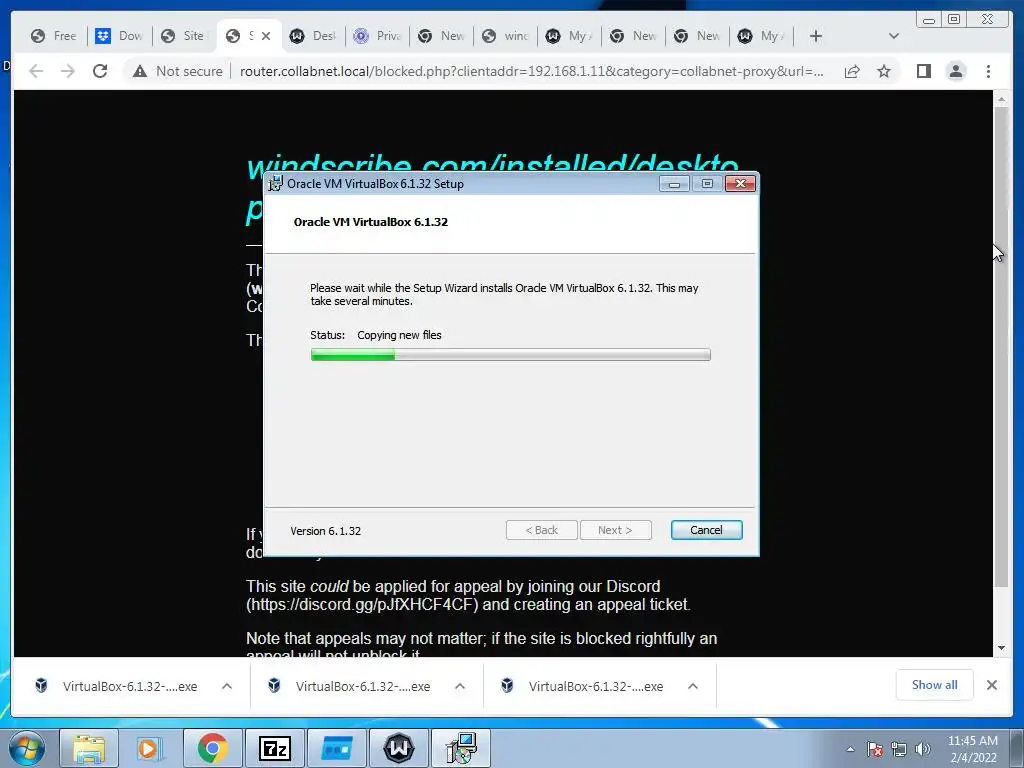This screenshot has height=768, width=1024.
Task: Open the volume tray icon
Action: [x=923, y=749]
